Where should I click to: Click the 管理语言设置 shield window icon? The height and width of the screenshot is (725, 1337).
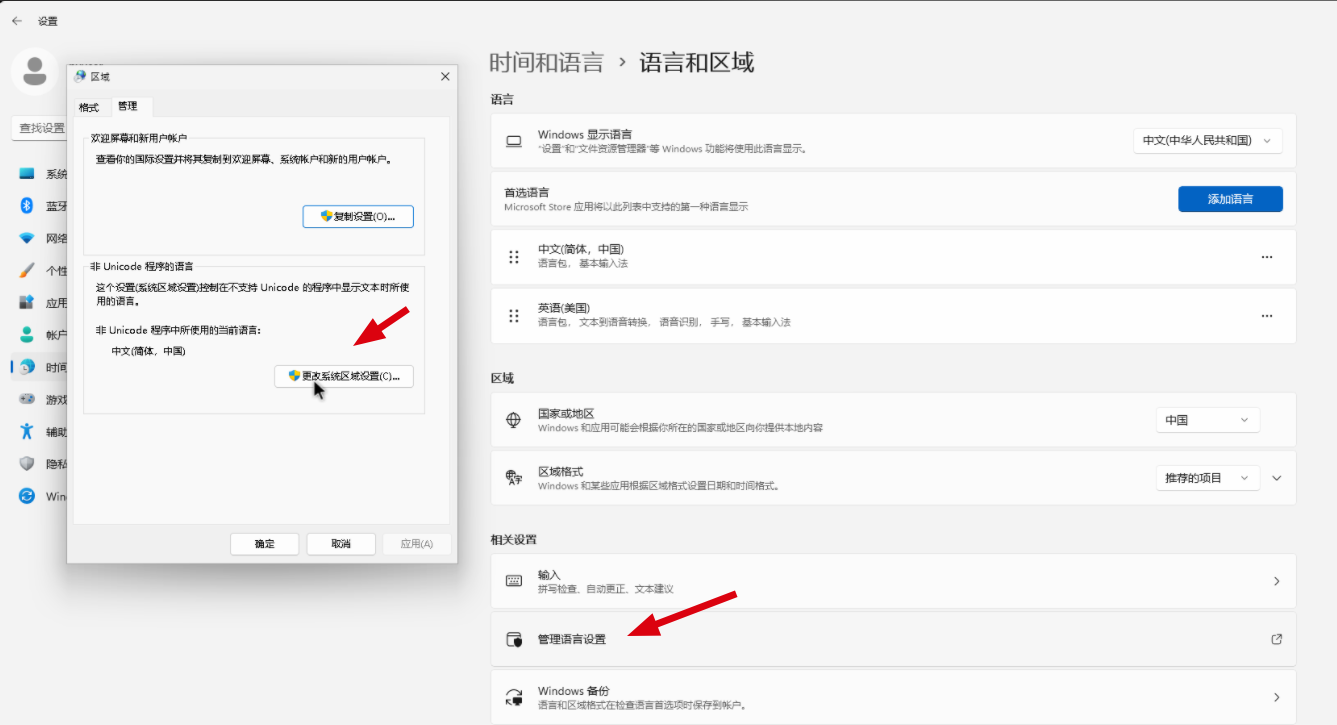(514, 639)
